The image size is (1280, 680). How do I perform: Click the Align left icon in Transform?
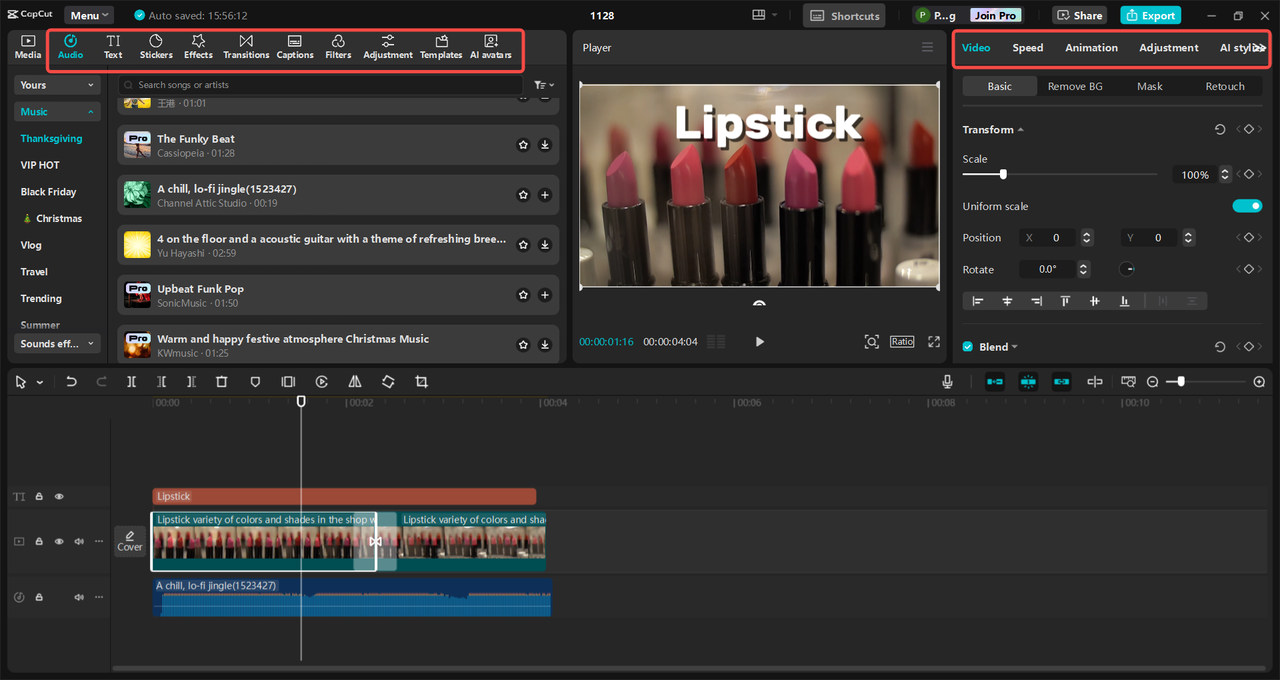tap(978, 301)
